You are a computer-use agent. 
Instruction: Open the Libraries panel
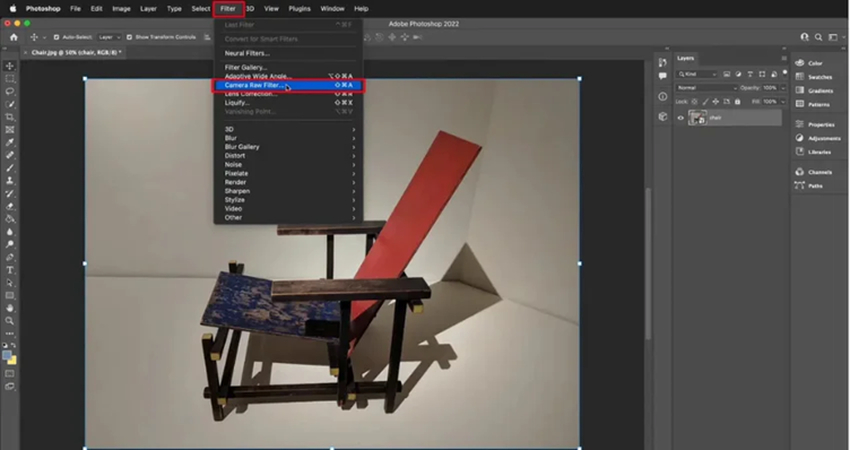click(813, 152)
